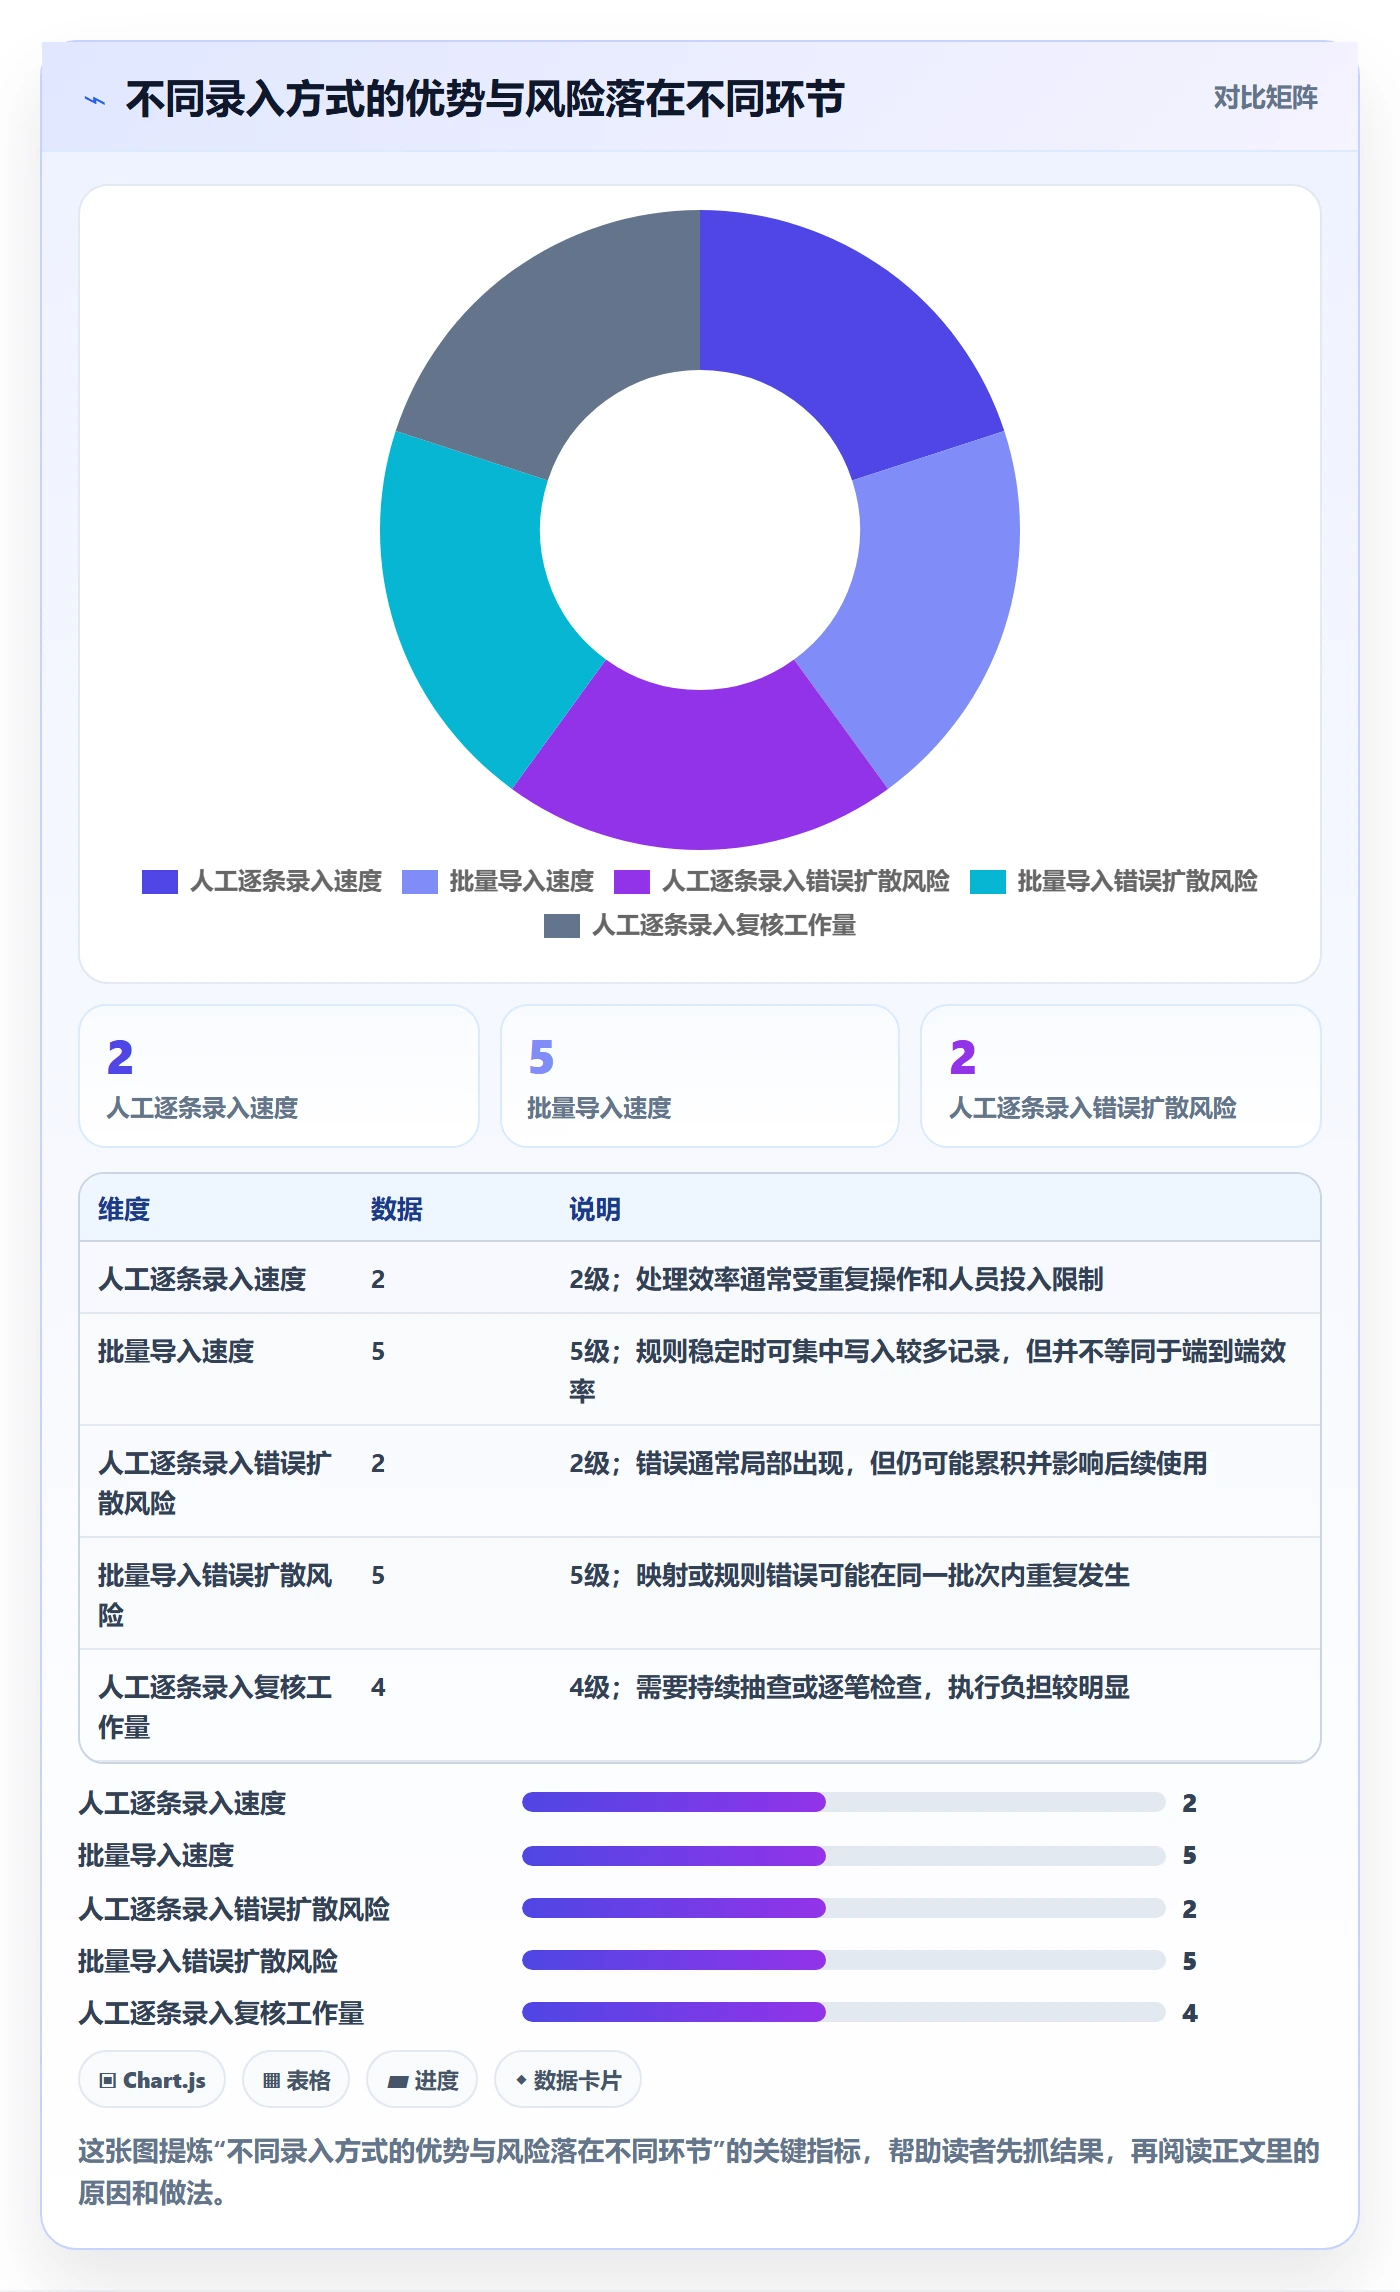Click the light periwinkle donut segment
The height and width of the screenshot is (2292, 1400).
928,604
